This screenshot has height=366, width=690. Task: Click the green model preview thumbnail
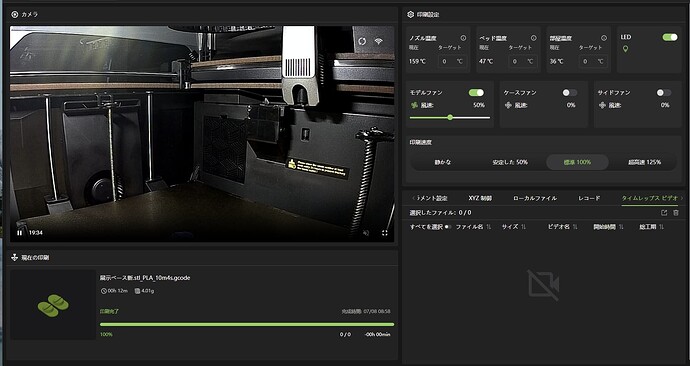point(53,305)
